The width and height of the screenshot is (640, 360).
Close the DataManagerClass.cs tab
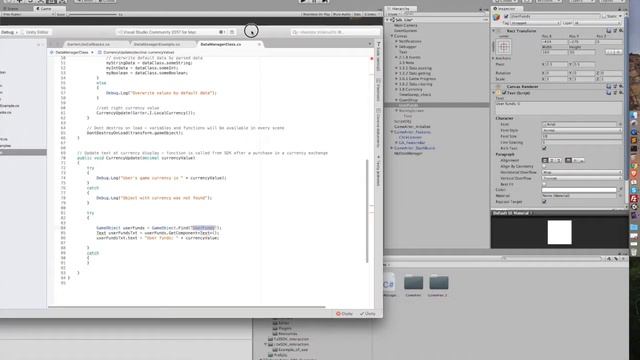pyautogui.click(x=259, y=44)
